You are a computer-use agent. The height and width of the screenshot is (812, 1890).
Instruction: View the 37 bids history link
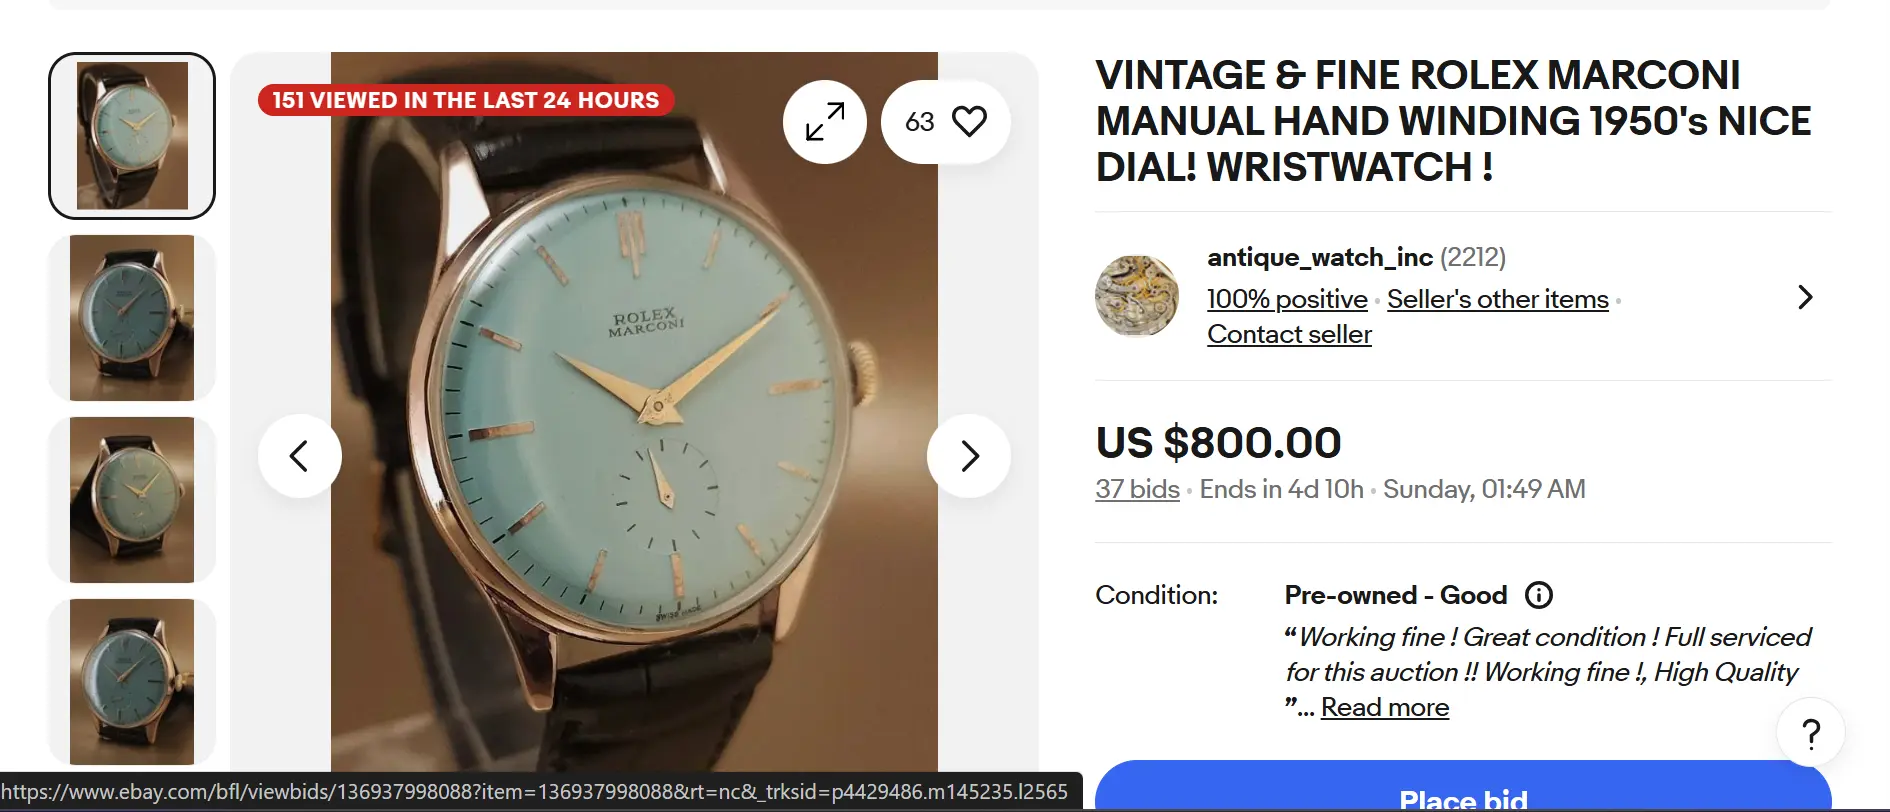(1137, 489)
